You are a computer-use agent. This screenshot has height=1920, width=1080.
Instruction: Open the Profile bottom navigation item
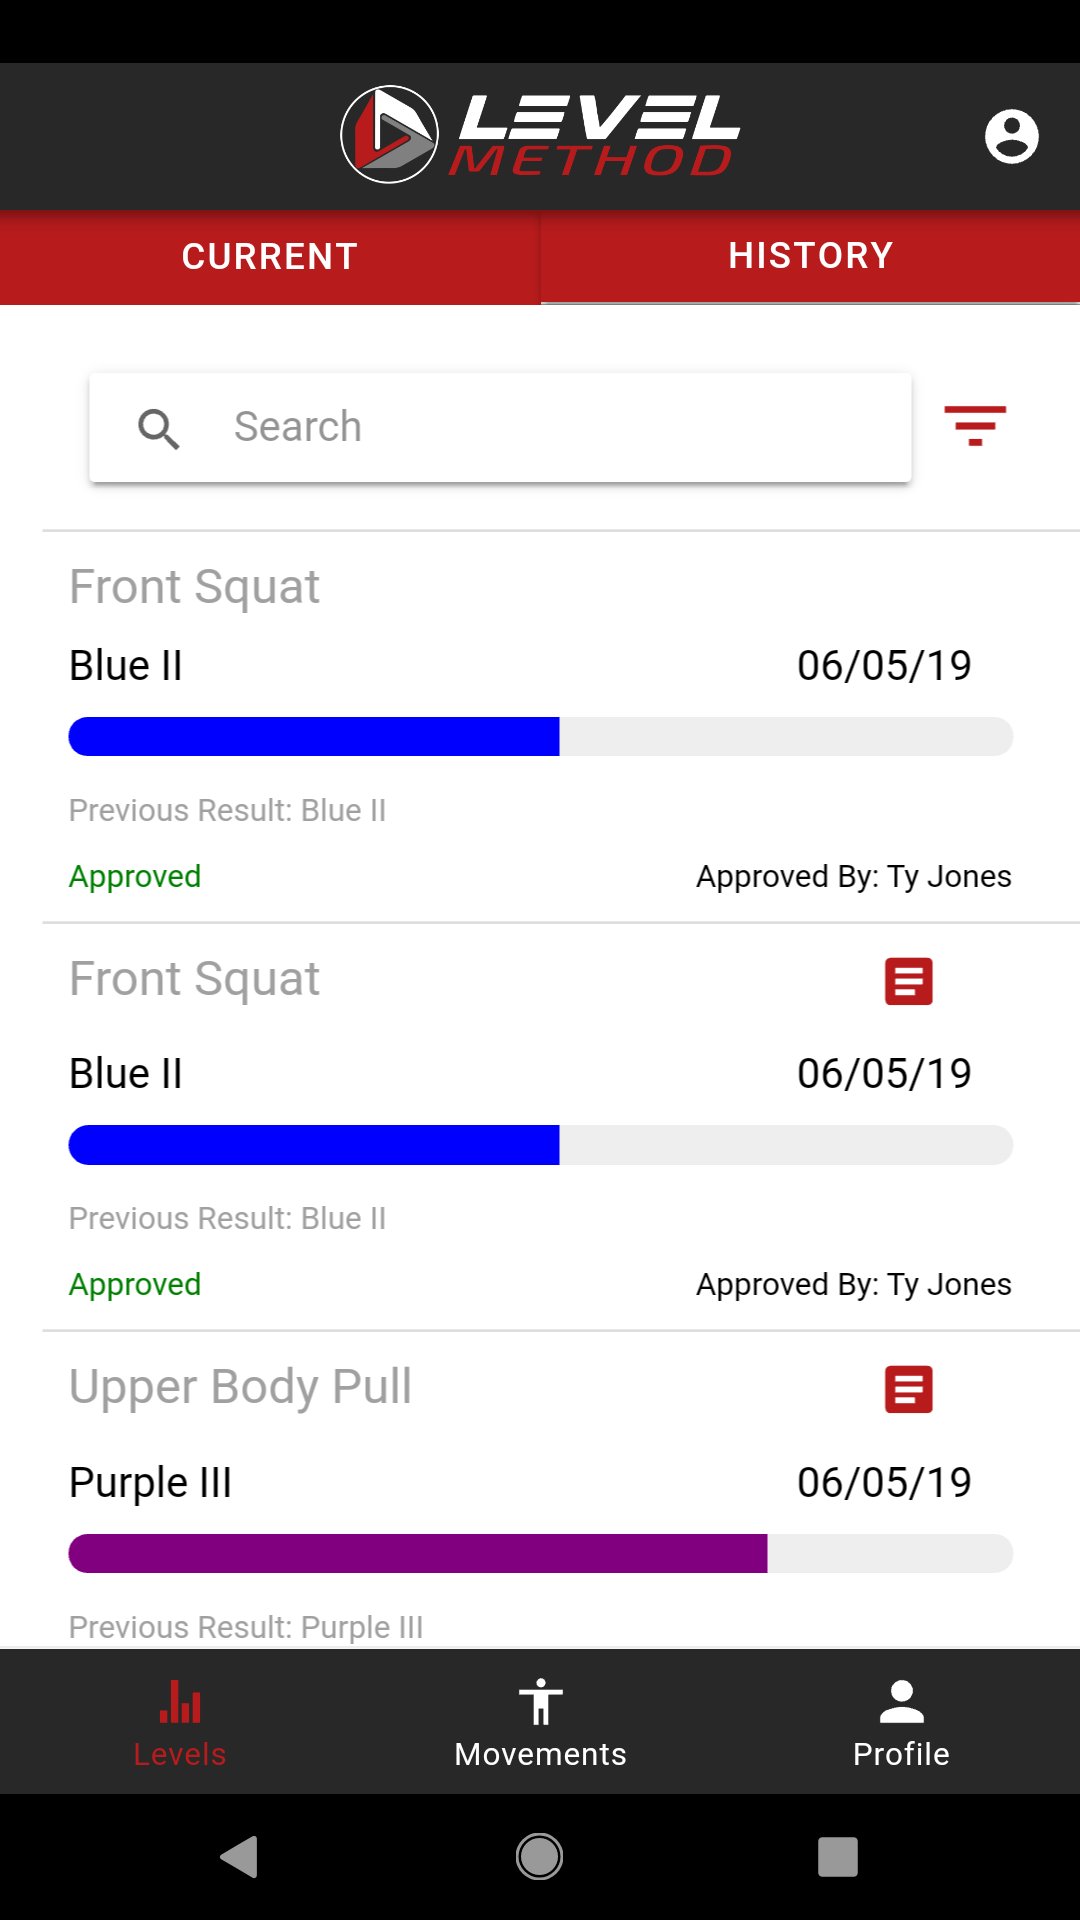pyautogui.click(x=901, y=1722)
